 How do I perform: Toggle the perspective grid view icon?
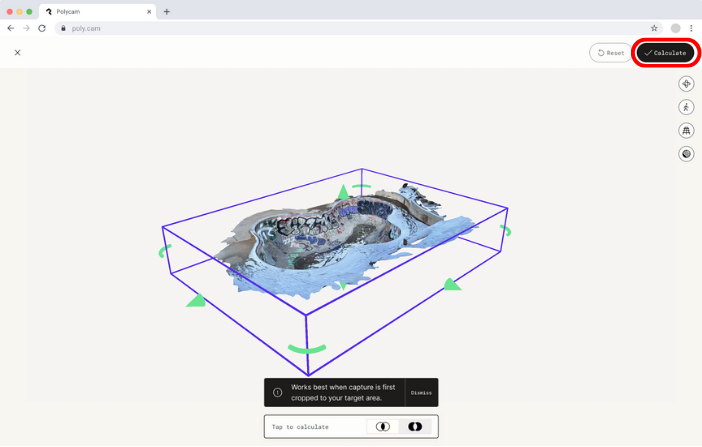coord(686,130)
